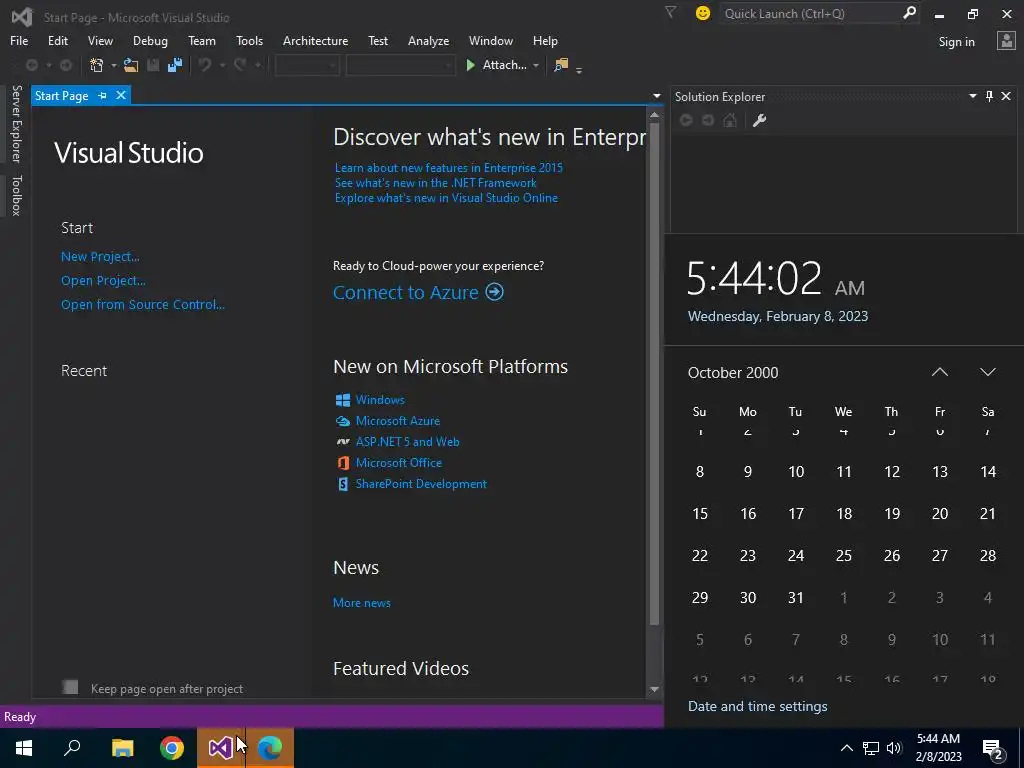Click the pin icon on Start Page tab

coord(103,95)
